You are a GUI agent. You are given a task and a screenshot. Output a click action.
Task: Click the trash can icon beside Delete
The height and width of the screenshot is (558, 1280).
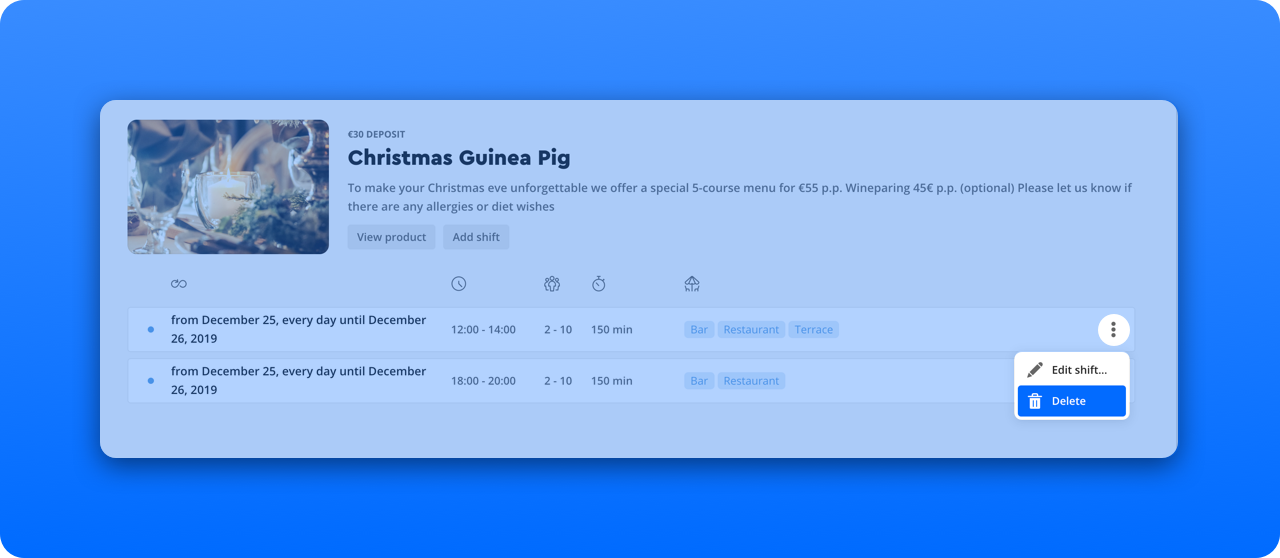1035,401
